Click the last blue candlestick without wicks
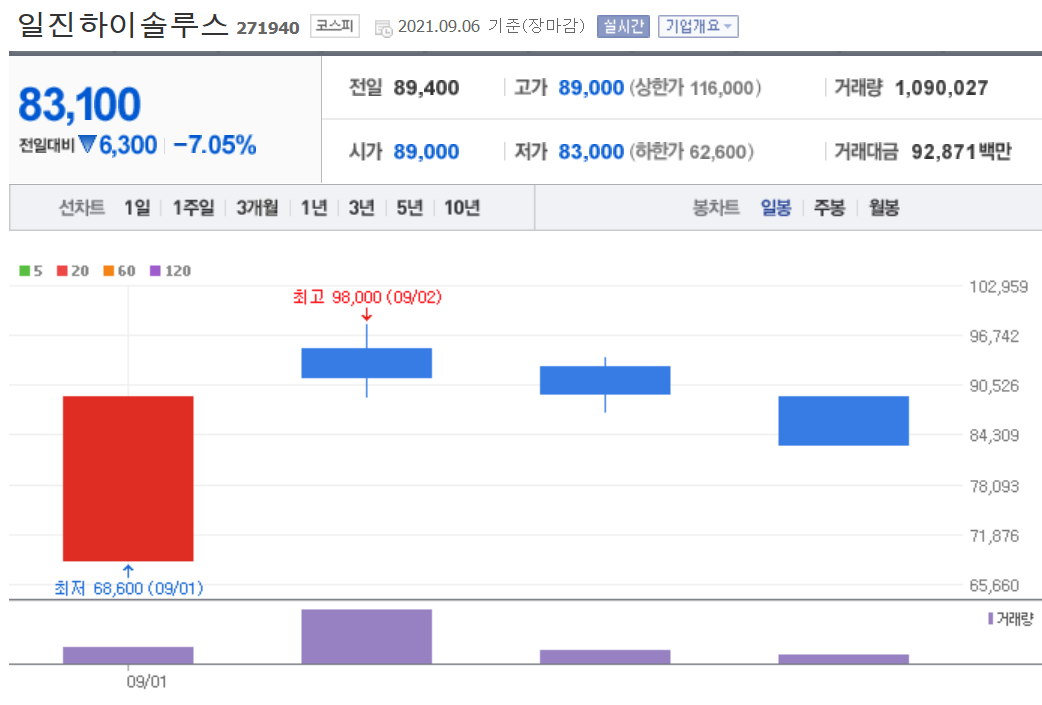 (843, 421)
